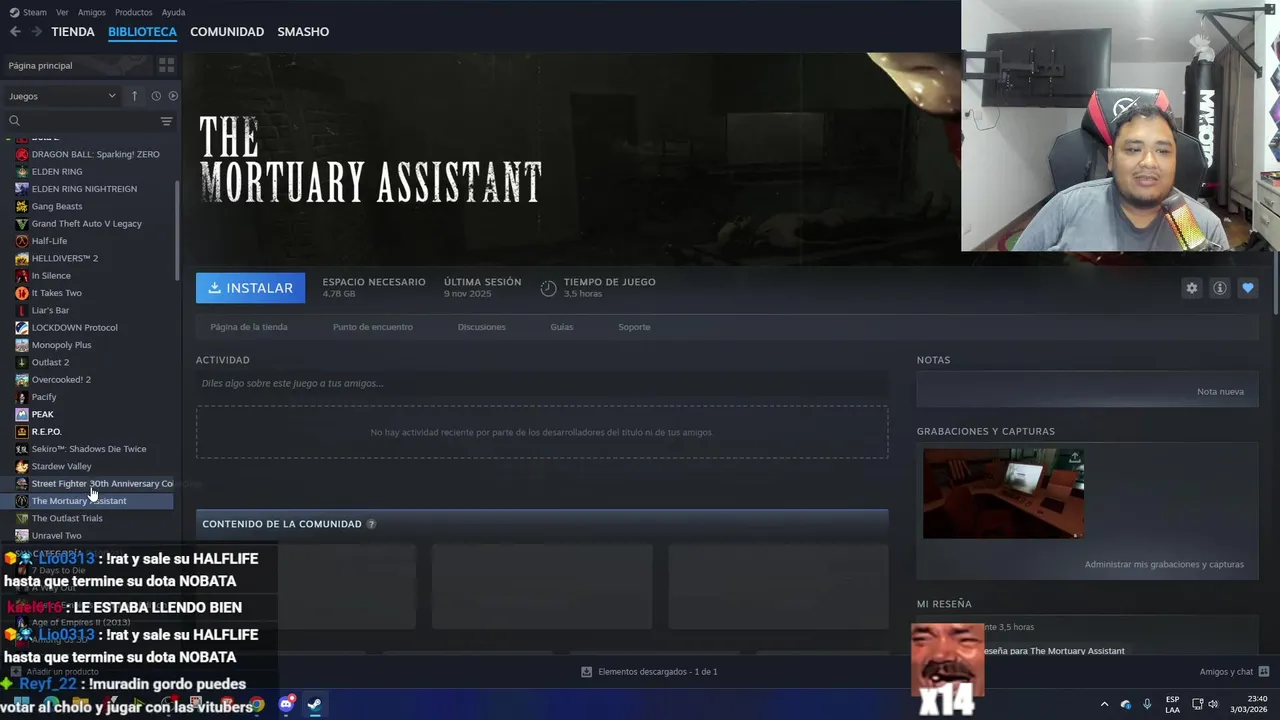Viewport: 1280px width, 720px height.
Task: Select Grand Theft Auto V Legacy
Action: pos(86,224)
